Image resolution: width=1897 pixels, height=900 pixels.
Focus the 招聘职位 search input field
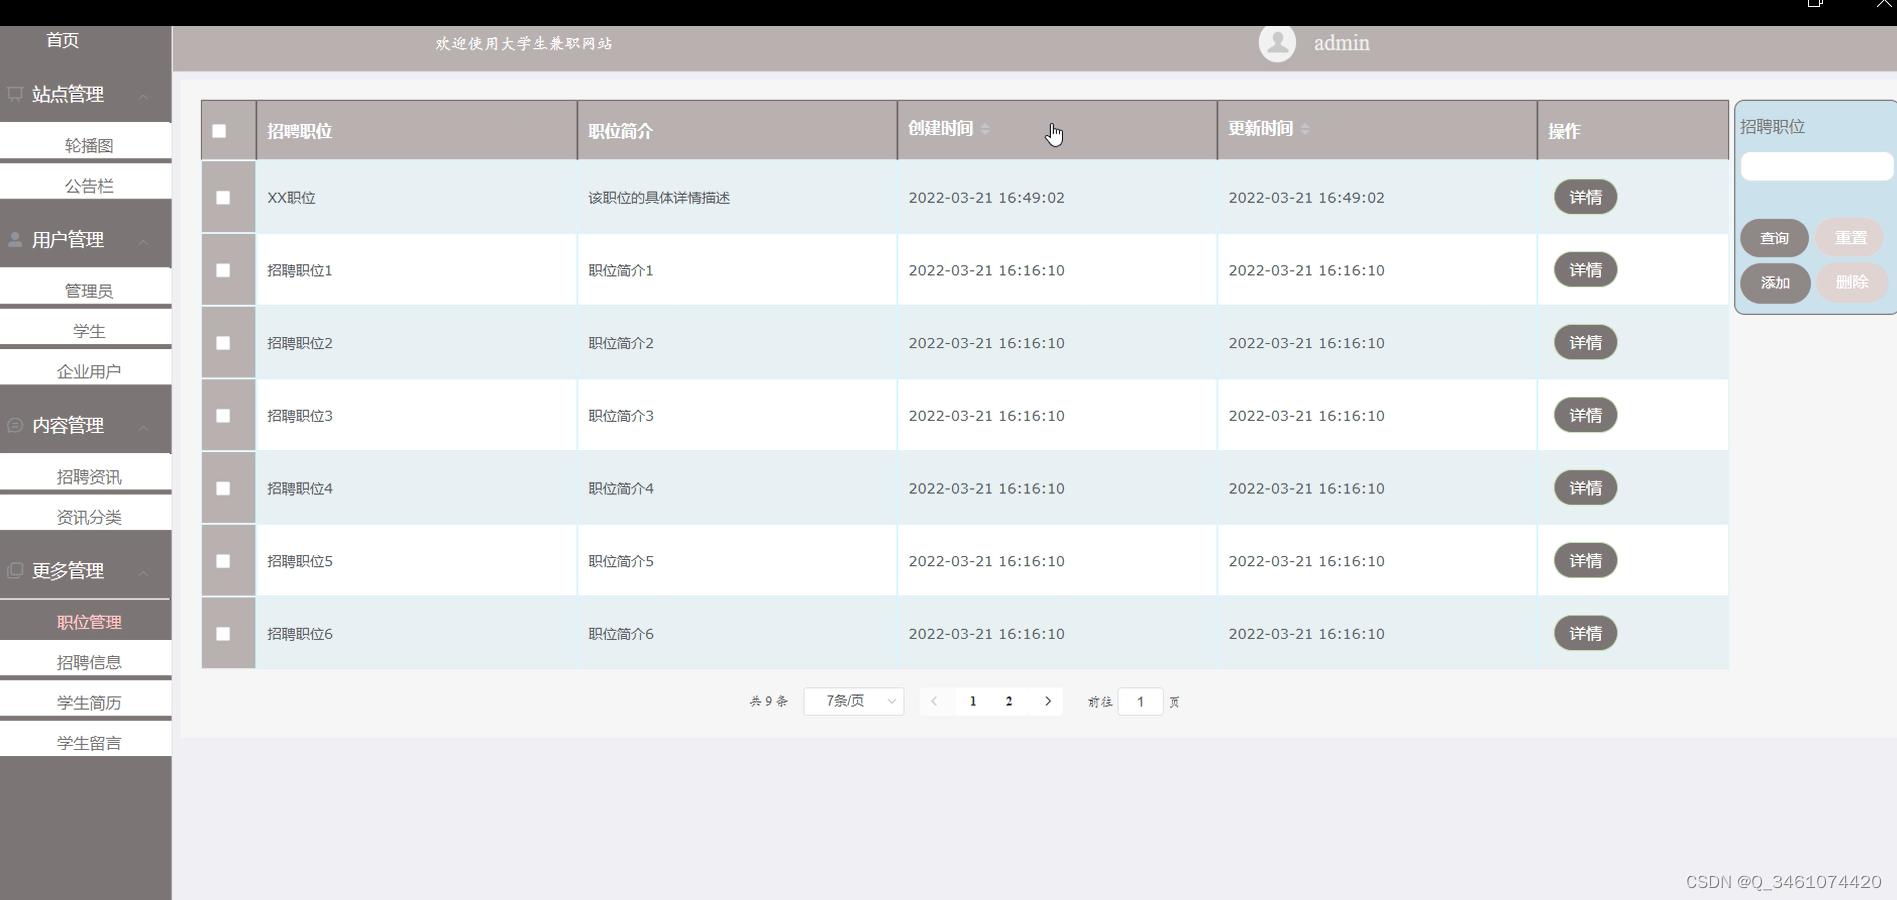point(1817,166)
